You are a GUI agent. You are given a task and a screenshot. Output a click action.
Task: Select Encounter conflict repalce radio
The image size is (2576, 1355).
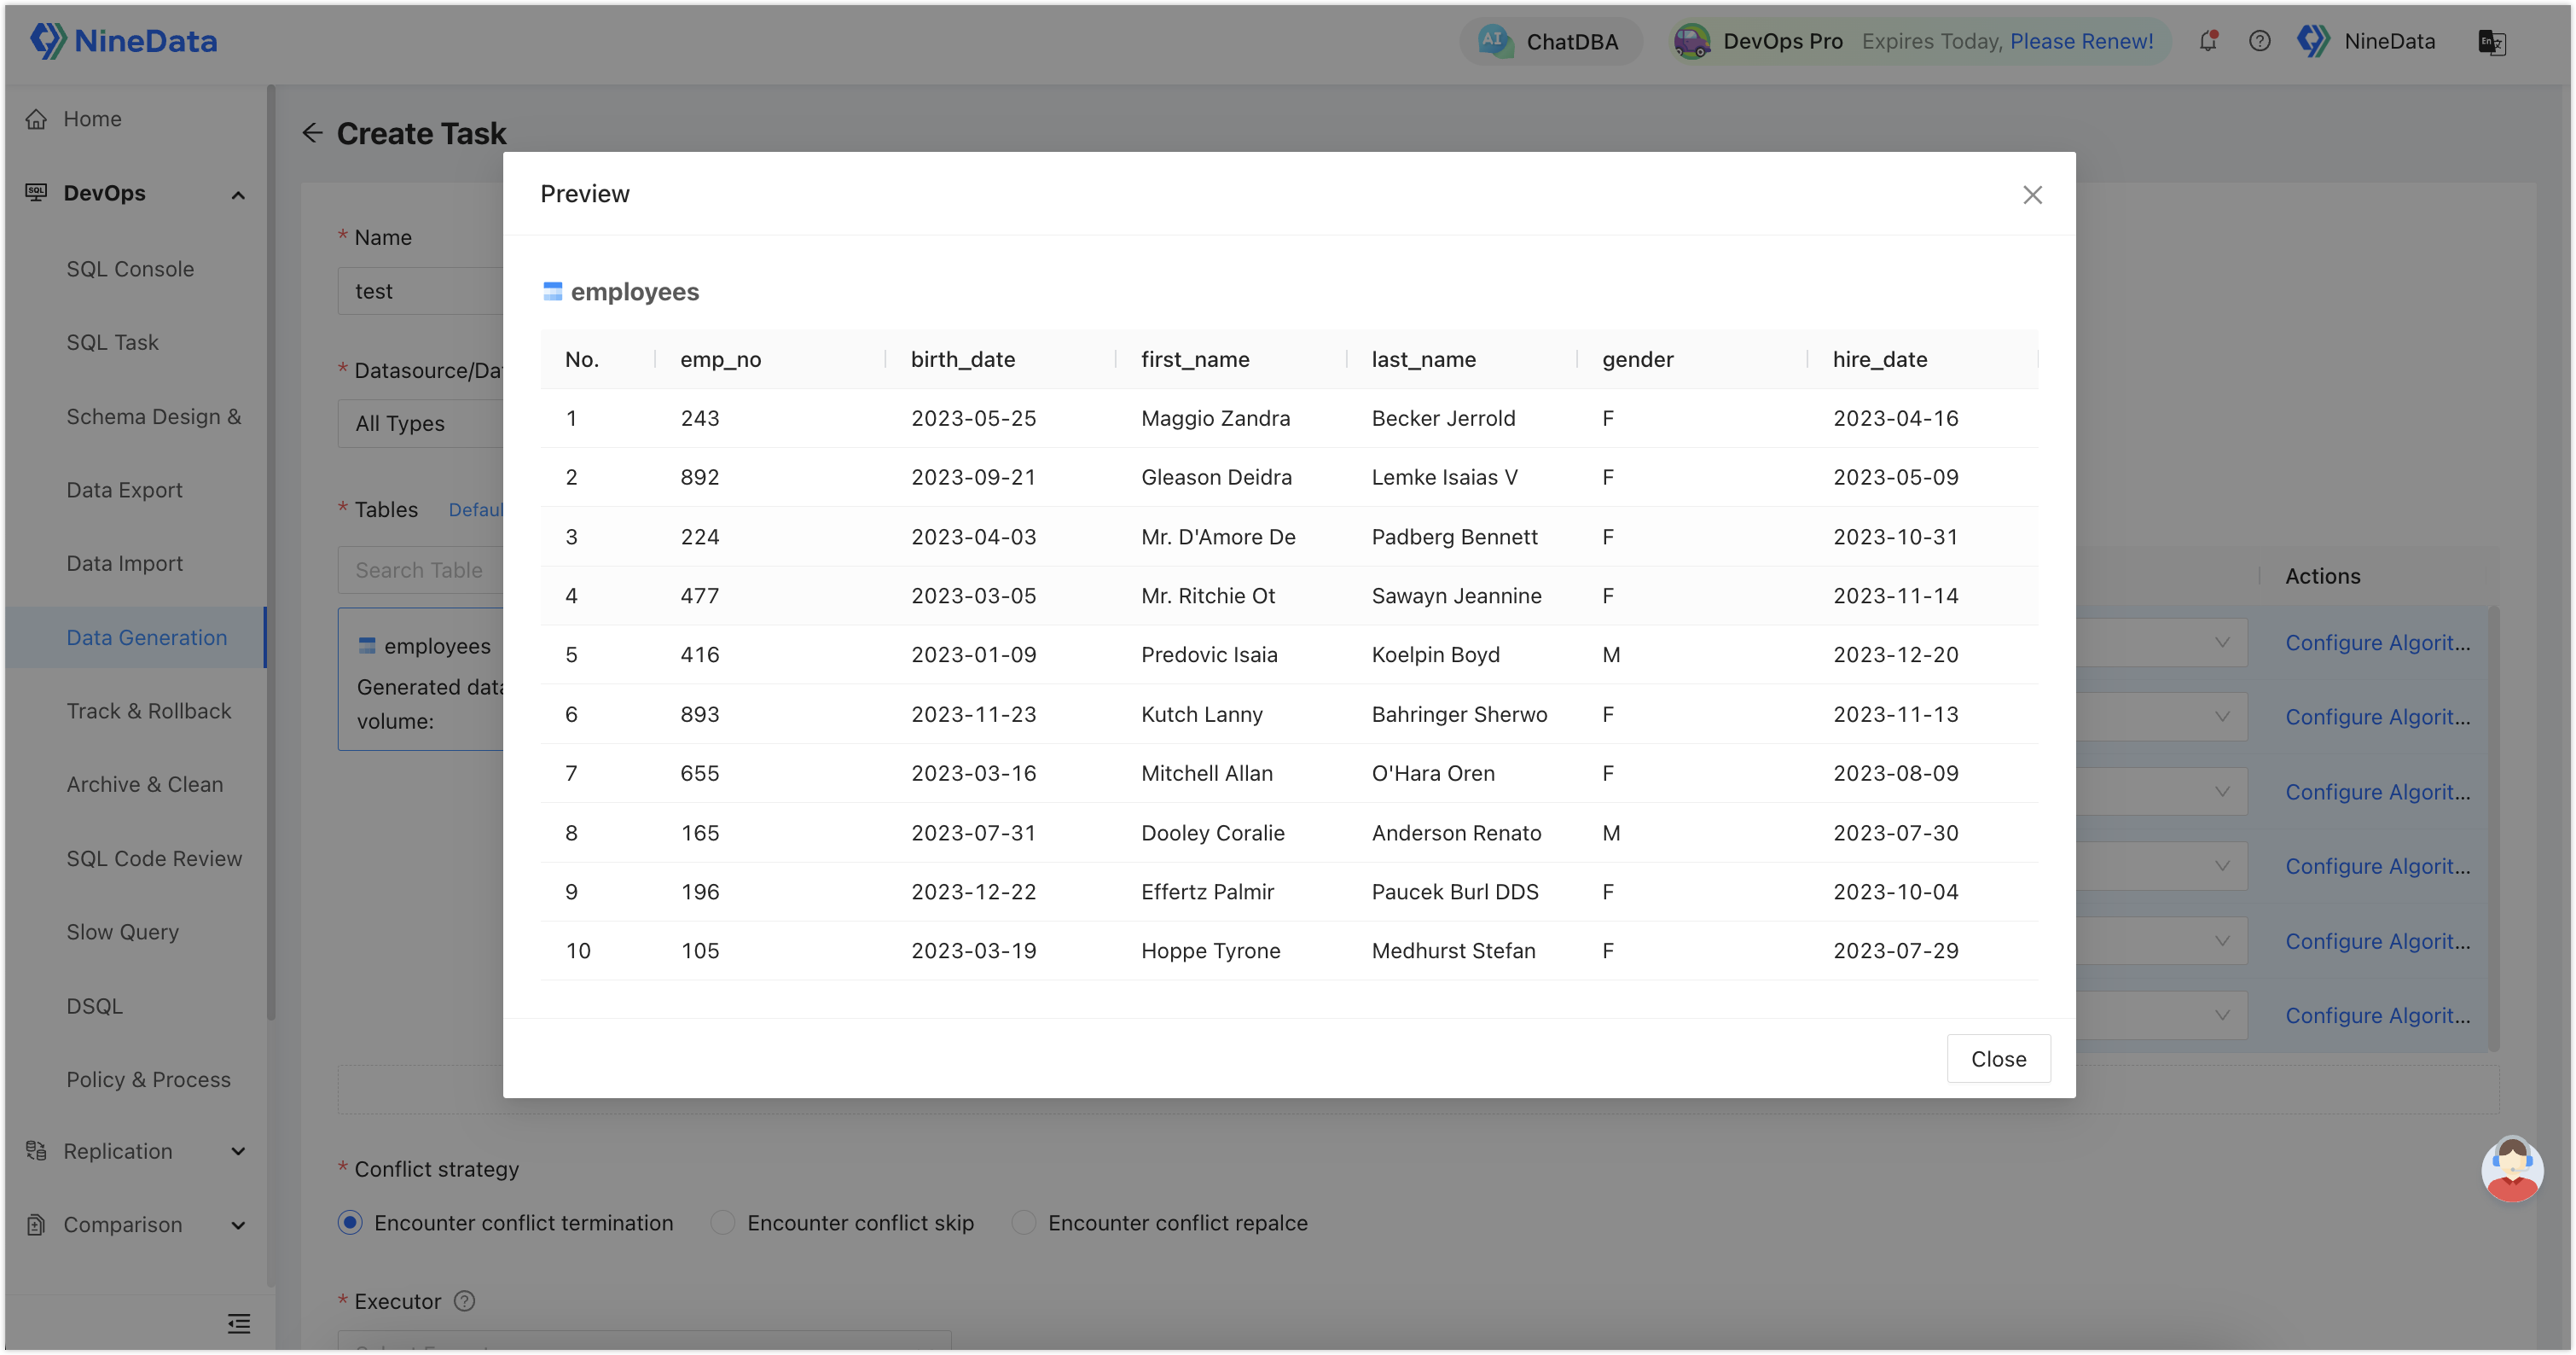click(x=1023, y=1223)
